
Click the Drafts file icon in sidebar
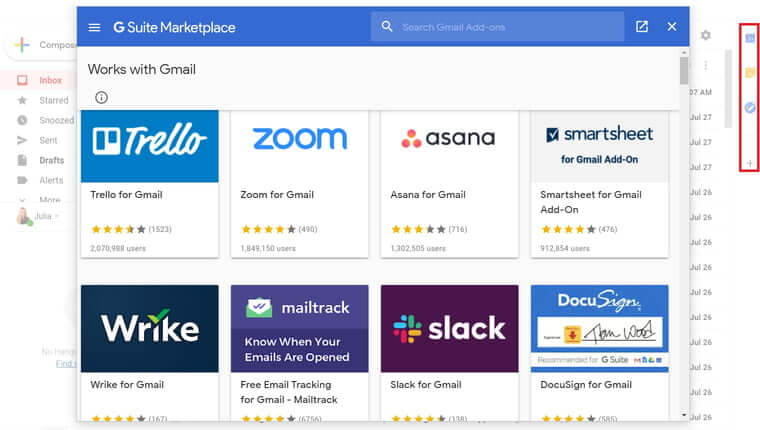point(22,160)
